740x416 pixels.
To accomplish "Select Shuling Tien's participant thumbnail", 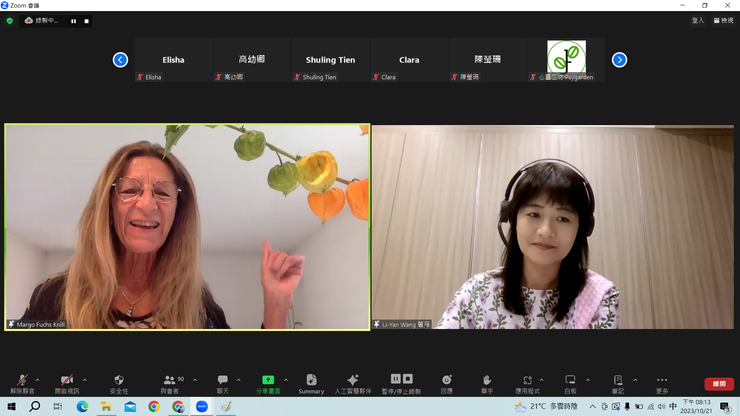I will click(x=330, y=60).
